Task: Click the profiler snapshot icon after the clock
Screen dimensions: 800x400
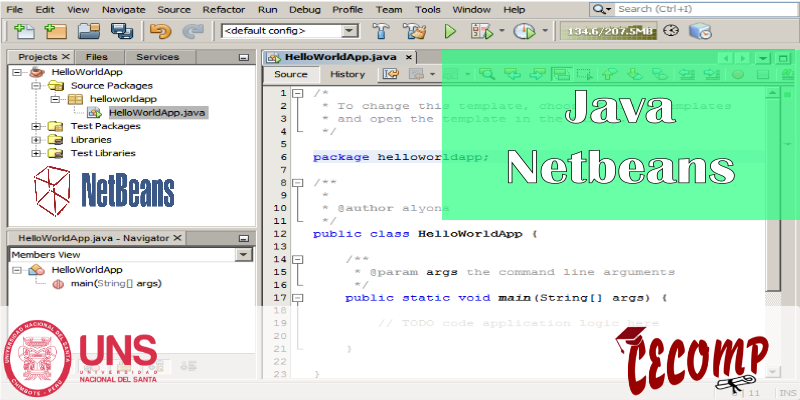Action: pos(700,31)
